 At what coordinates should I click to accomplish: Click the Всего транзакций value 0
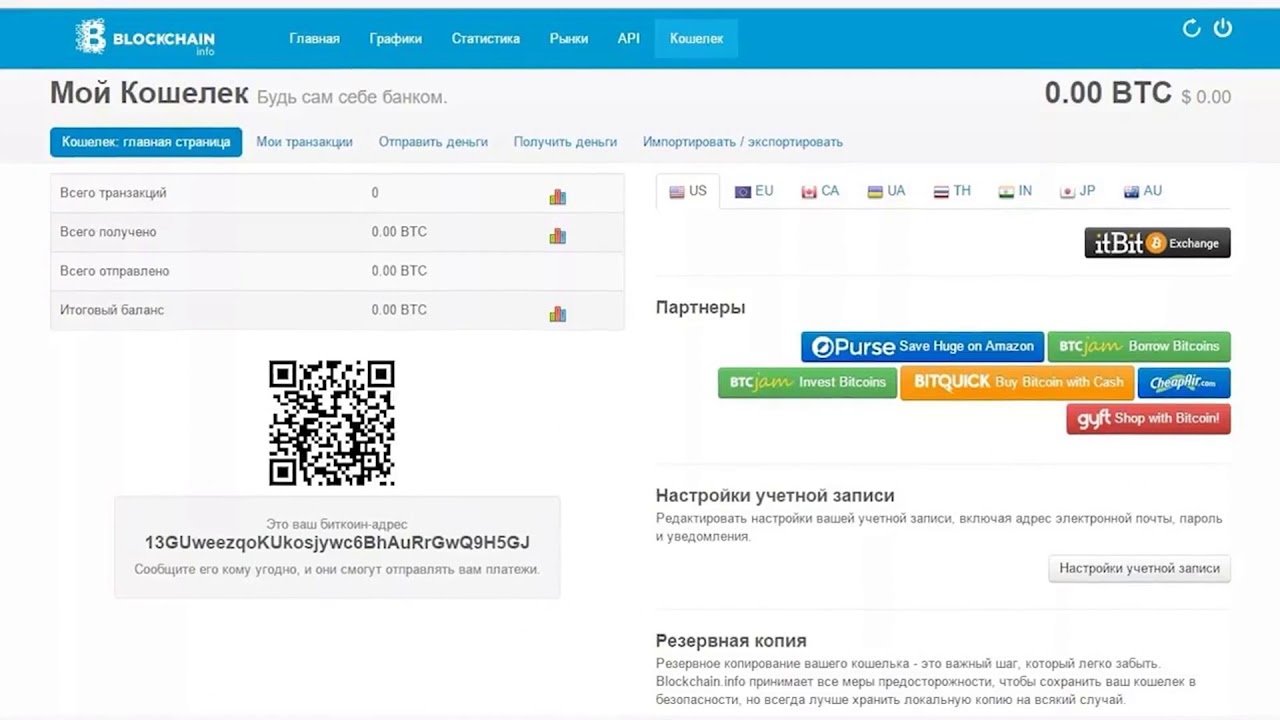coord(375,193)
